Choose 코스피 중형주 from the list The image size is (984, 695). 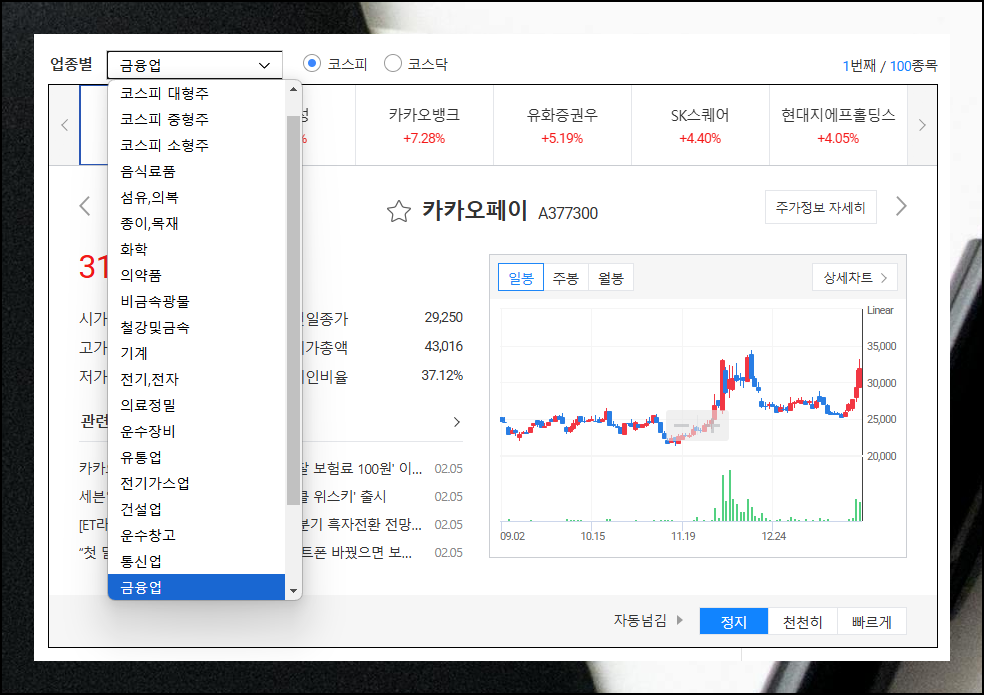196,119
